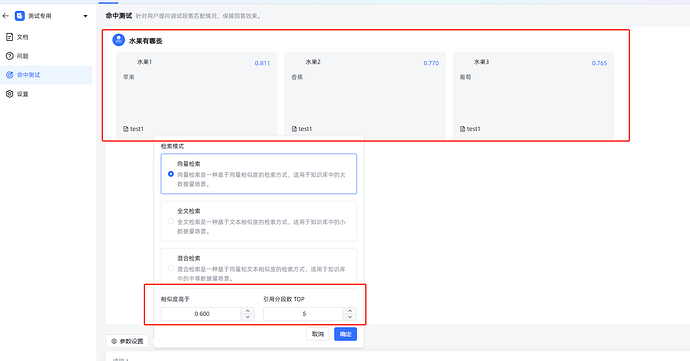The height and width of the screenshot is (361, 690).
Task: Open the 设置 gear icon in sidebar
Action: click(x=9, y=94)
